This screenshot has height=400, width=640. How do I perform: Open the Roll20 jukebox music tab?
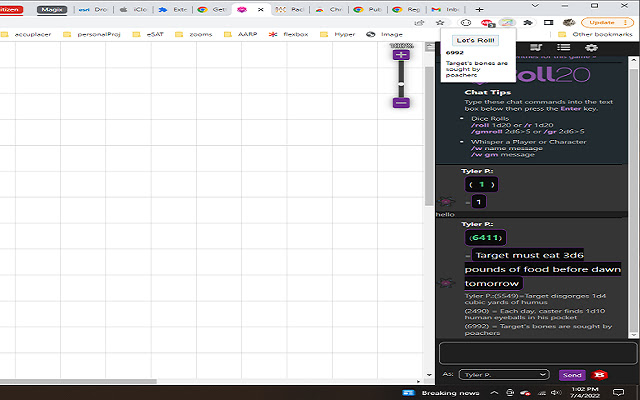pyautogui.click(x=537, y=48)
